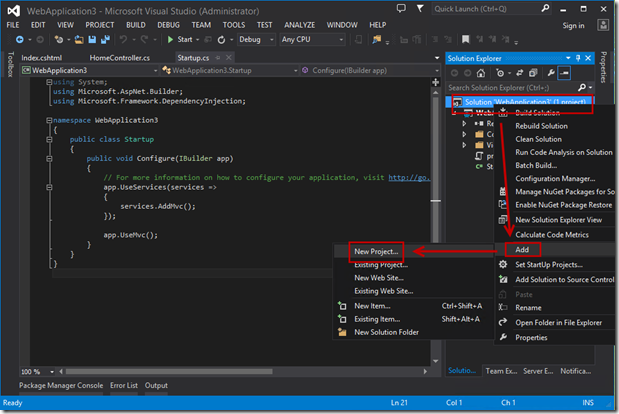Click the Sign in link
Viewport: 619px width, 414px height.
point(573,26)
